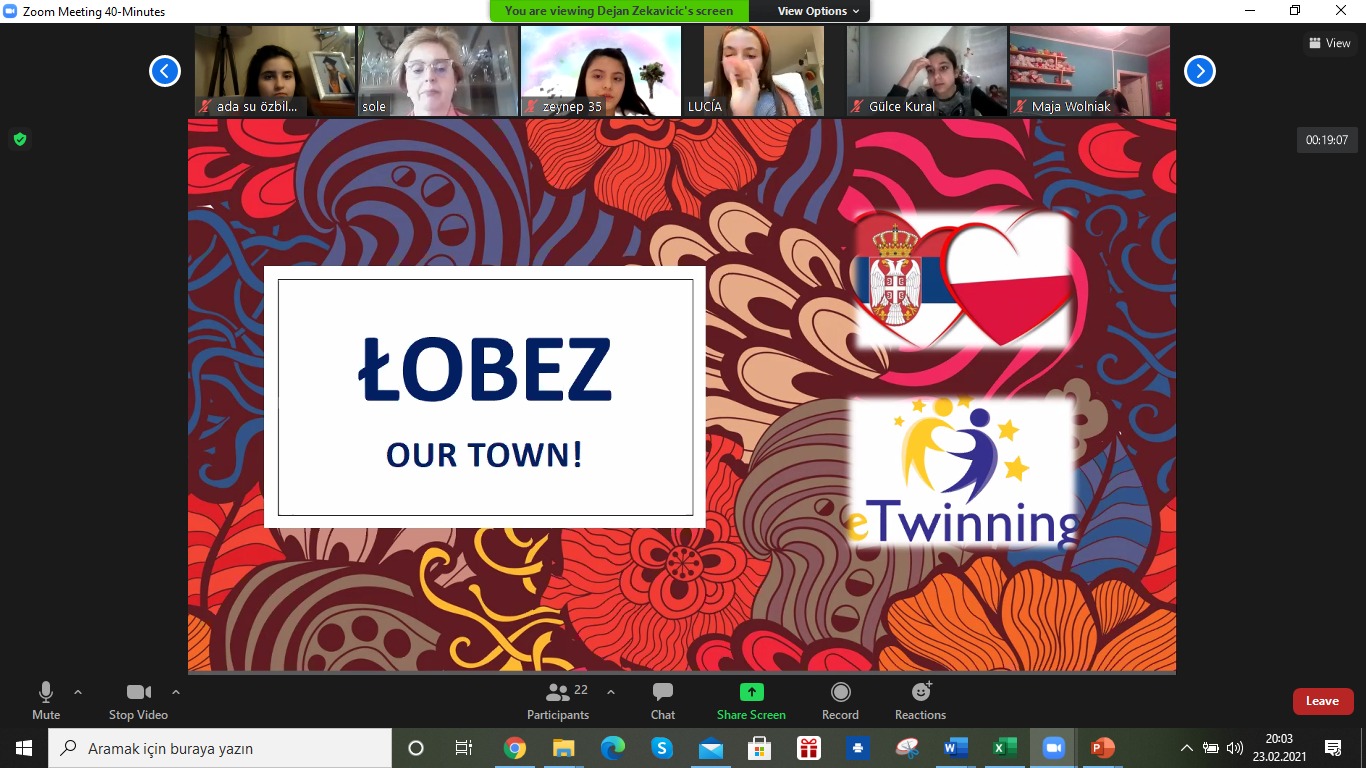
Task: Click the Zoom icon in the taskbar
Action: [x=1053, y=748]
